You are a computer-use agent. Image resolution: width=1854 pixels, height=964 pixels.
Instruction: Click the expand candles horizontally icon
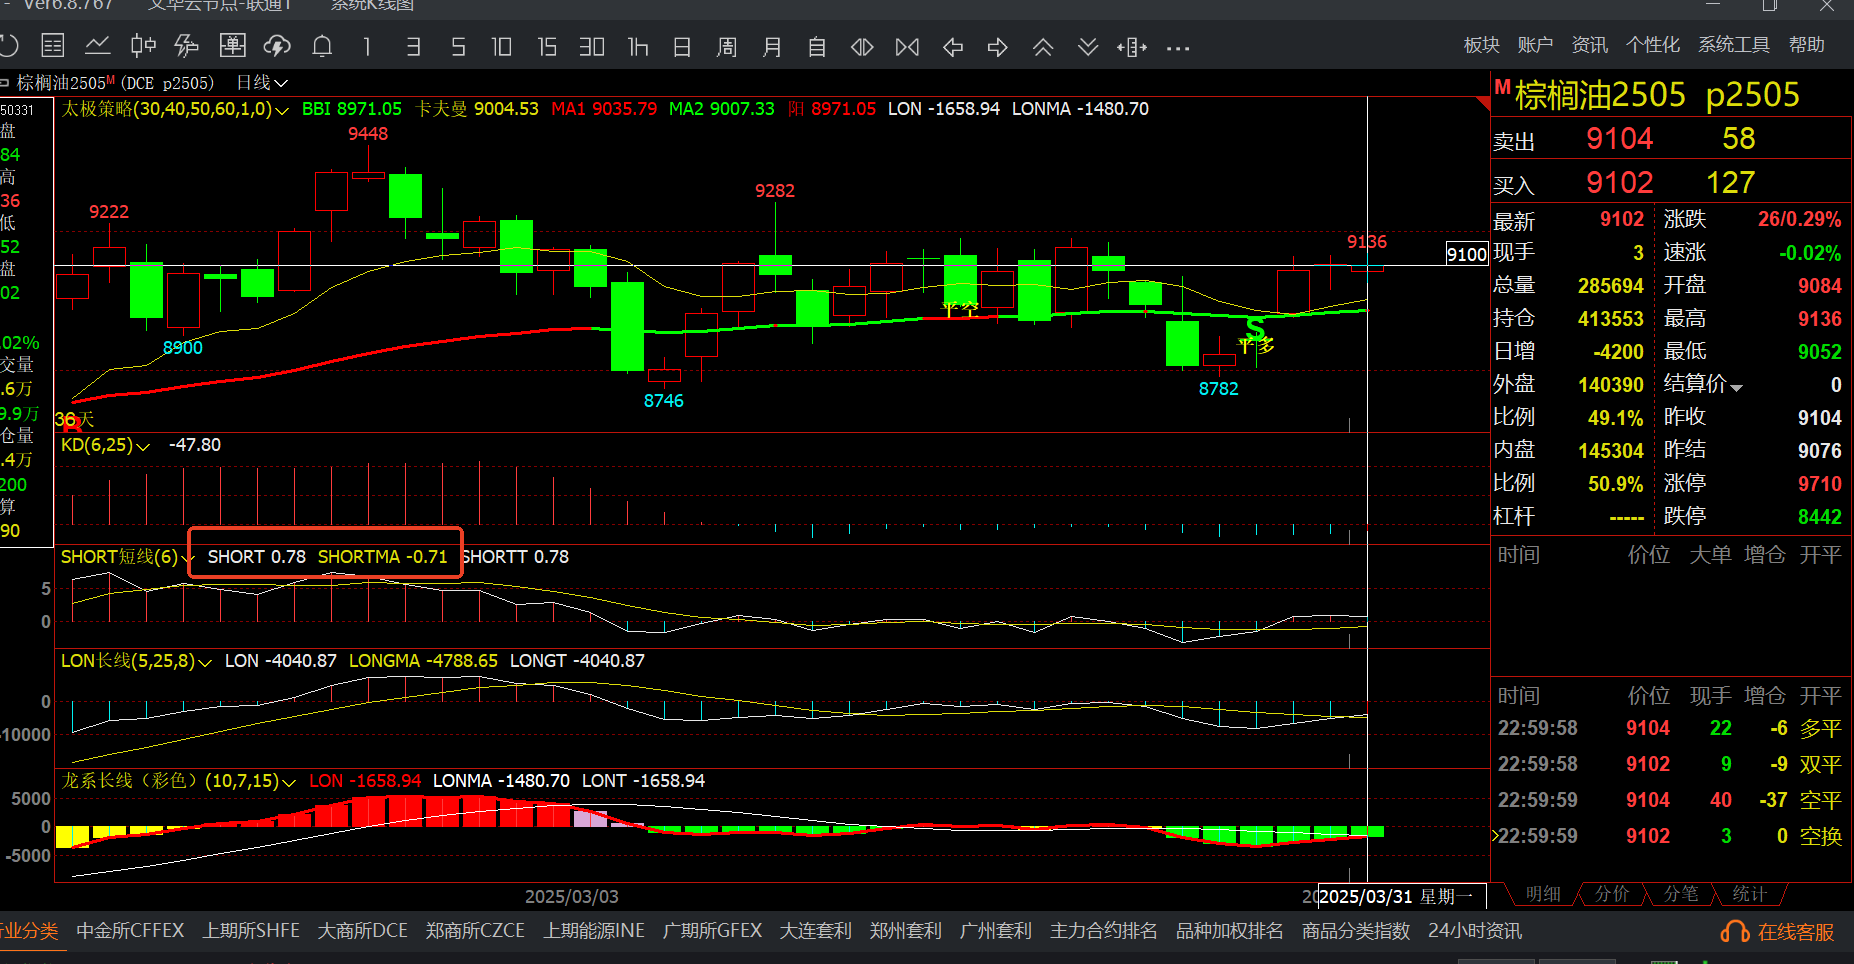tap(862, 47)
